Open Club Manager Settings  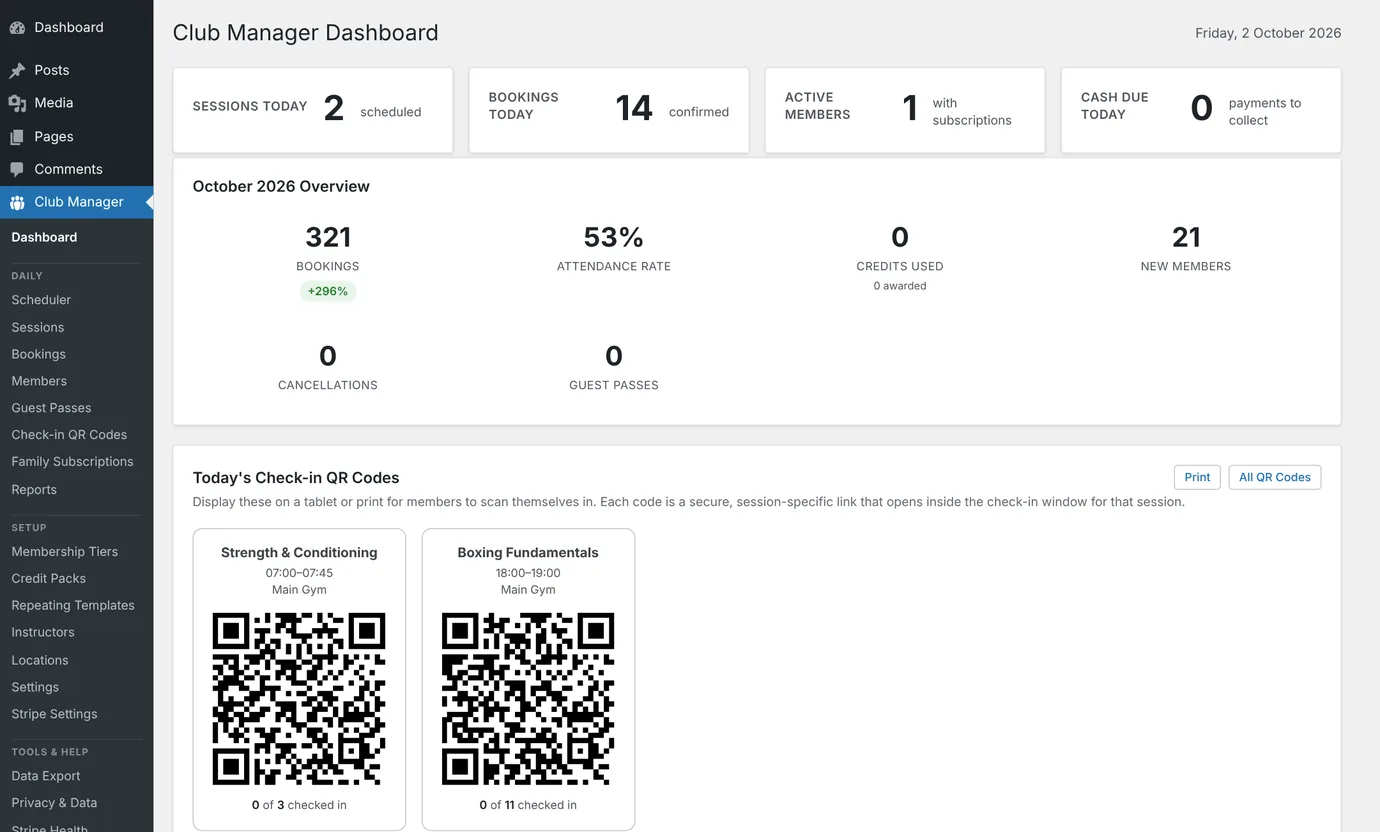click(x=35, y=688)
